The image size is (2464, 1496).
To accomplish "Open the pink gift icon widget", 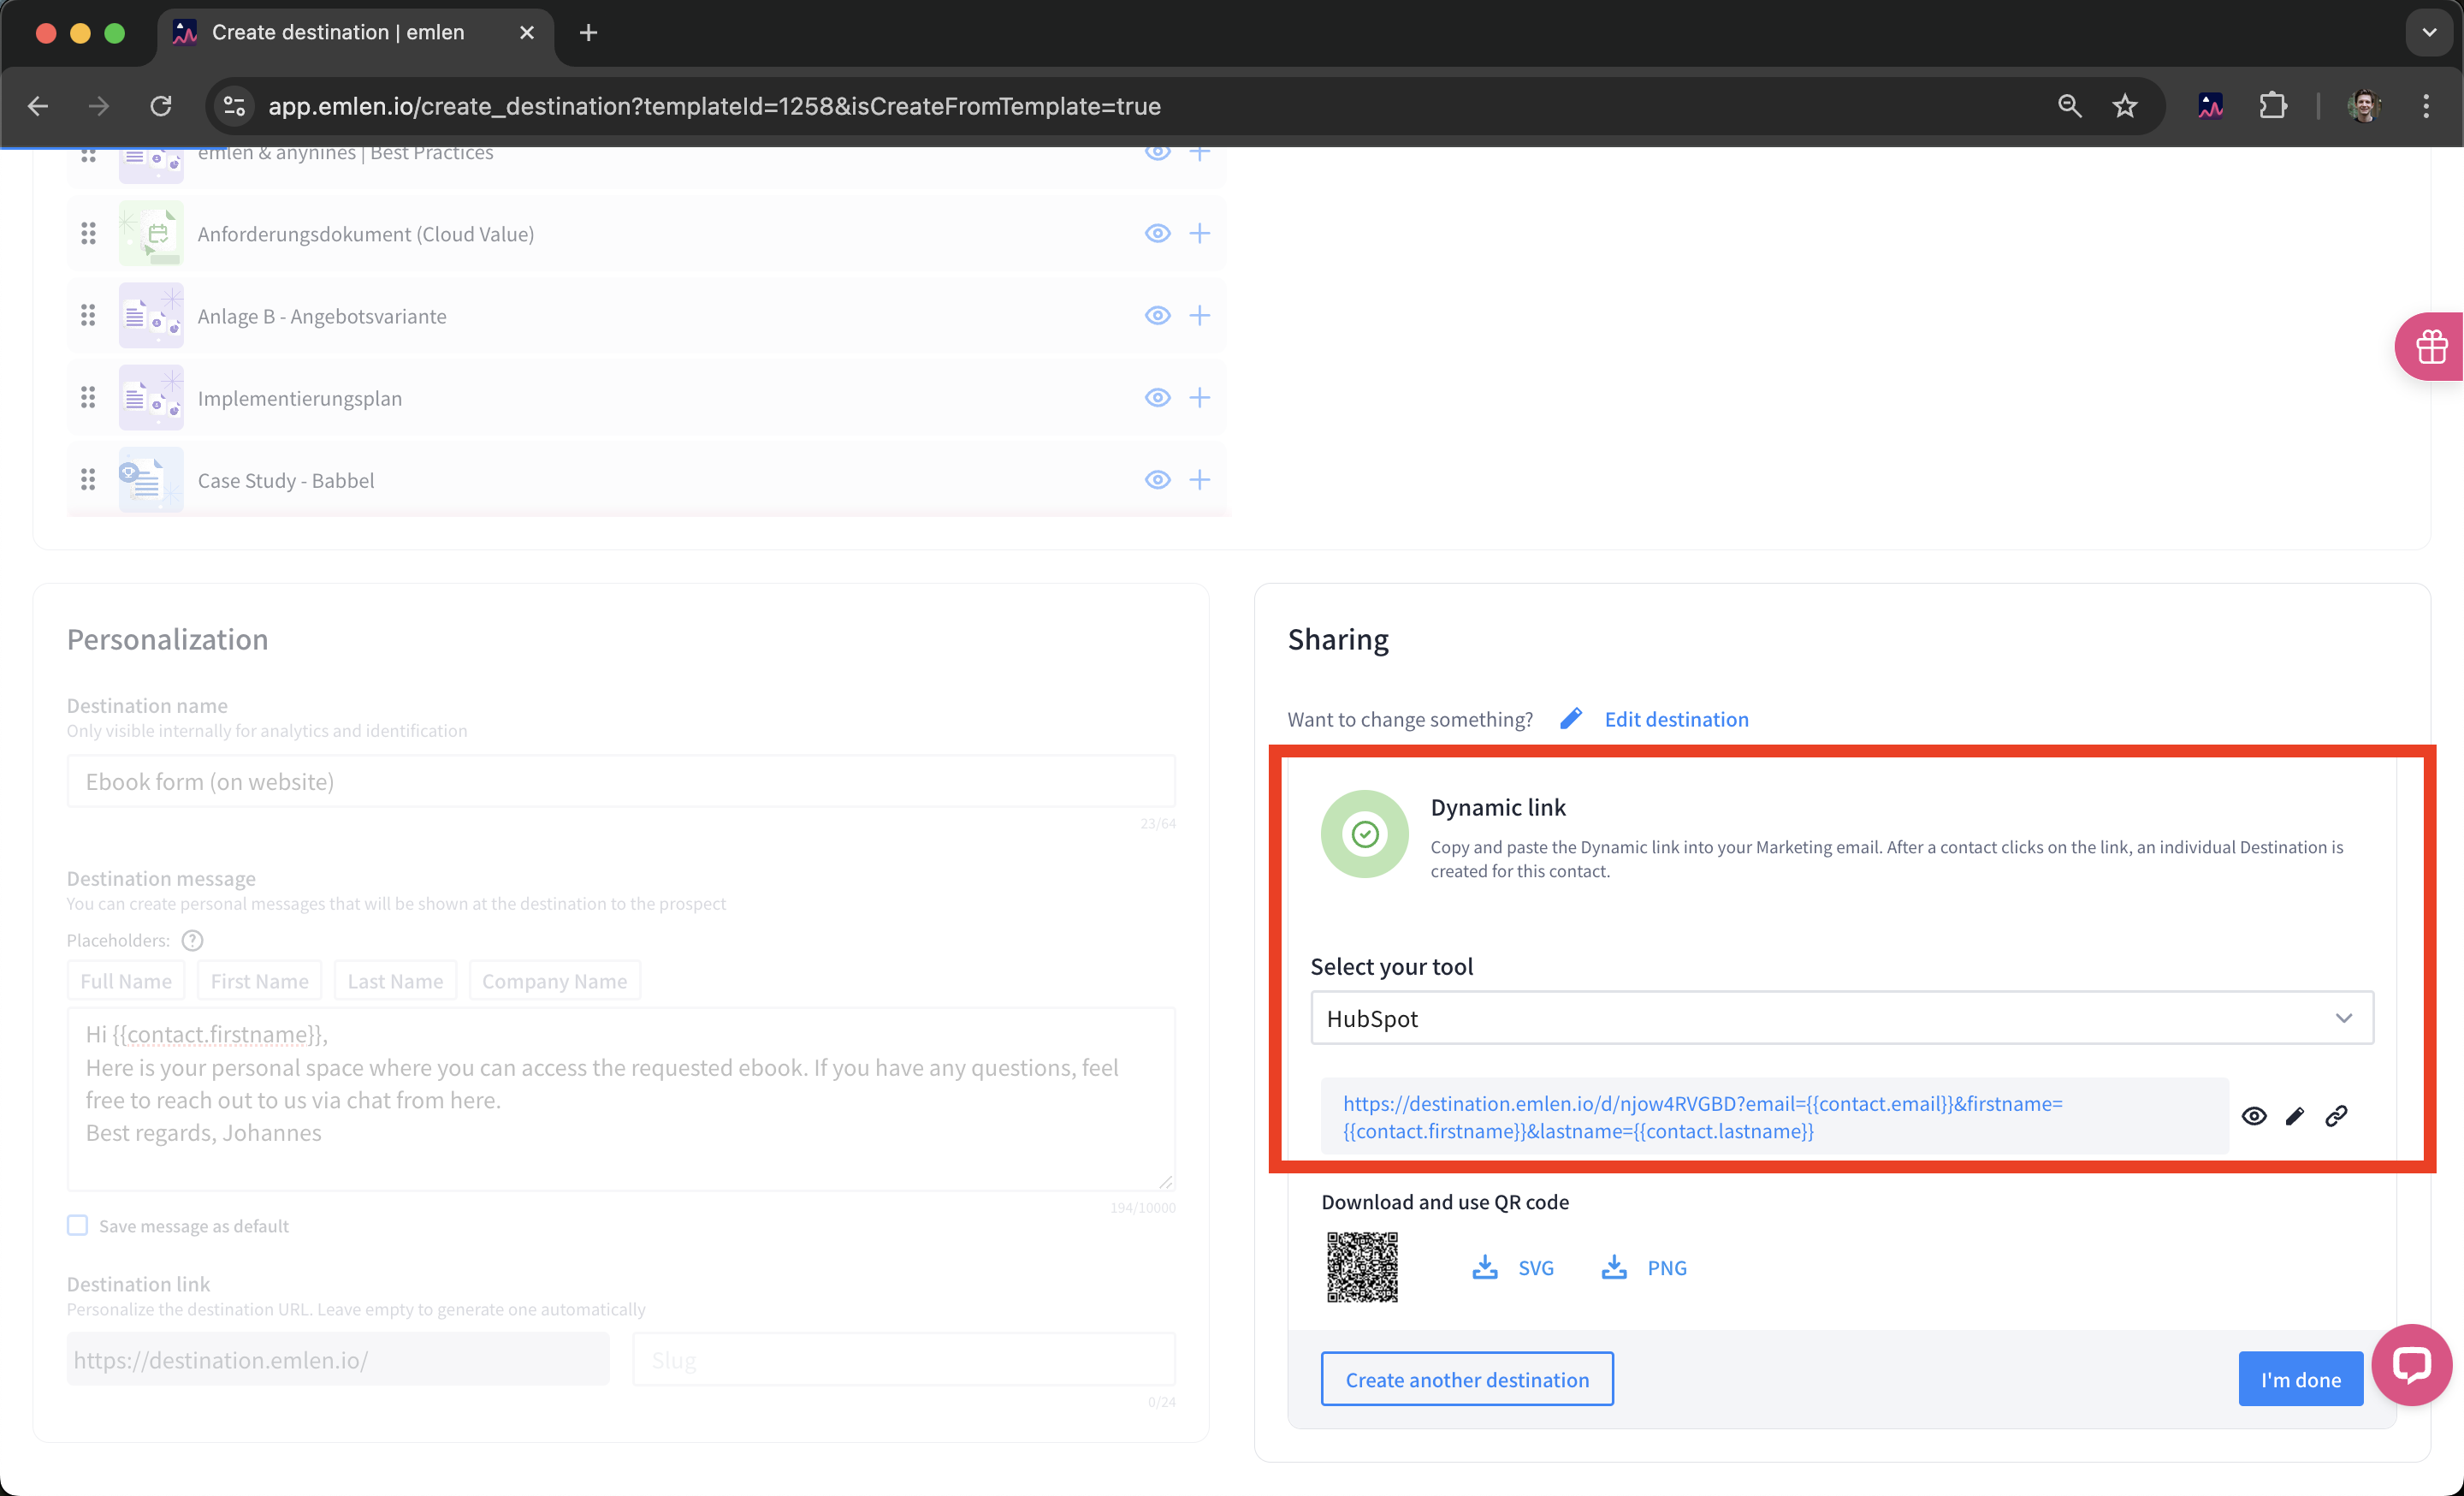I will pyautogui.click(x=2431, y=347).
